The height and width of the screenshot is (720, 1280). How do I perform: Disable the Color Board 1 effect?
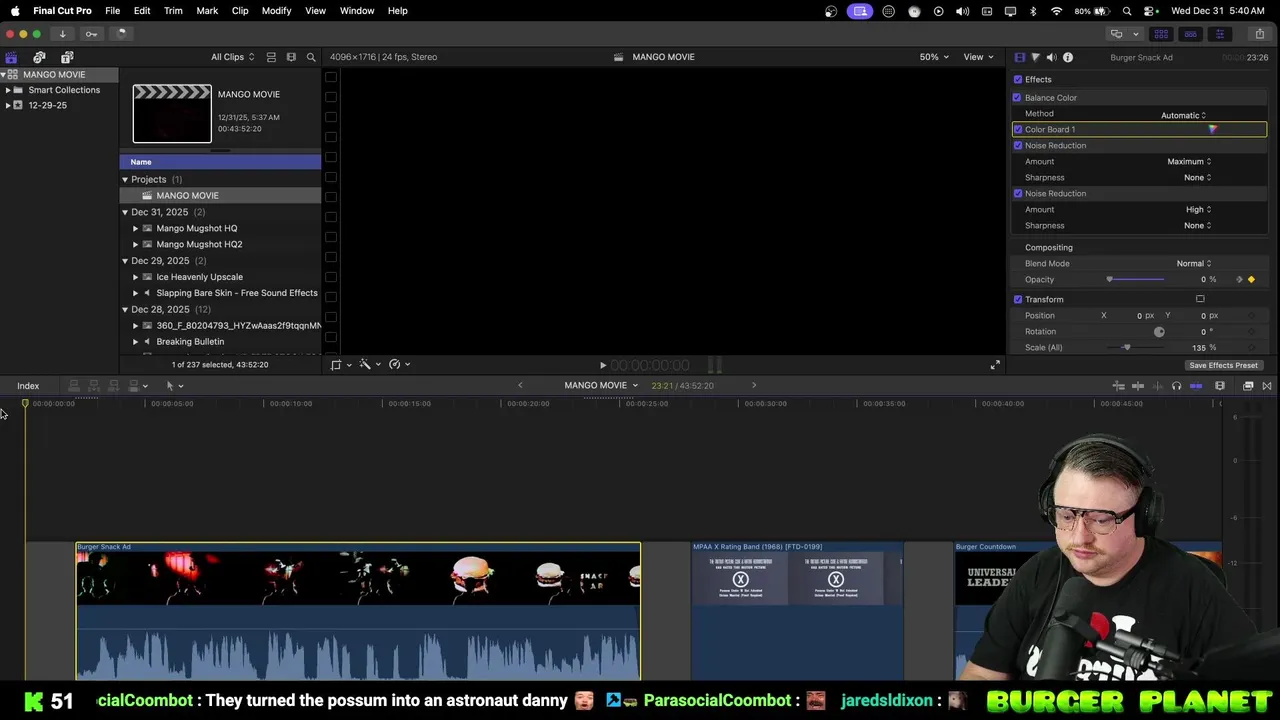[1018, 129]
